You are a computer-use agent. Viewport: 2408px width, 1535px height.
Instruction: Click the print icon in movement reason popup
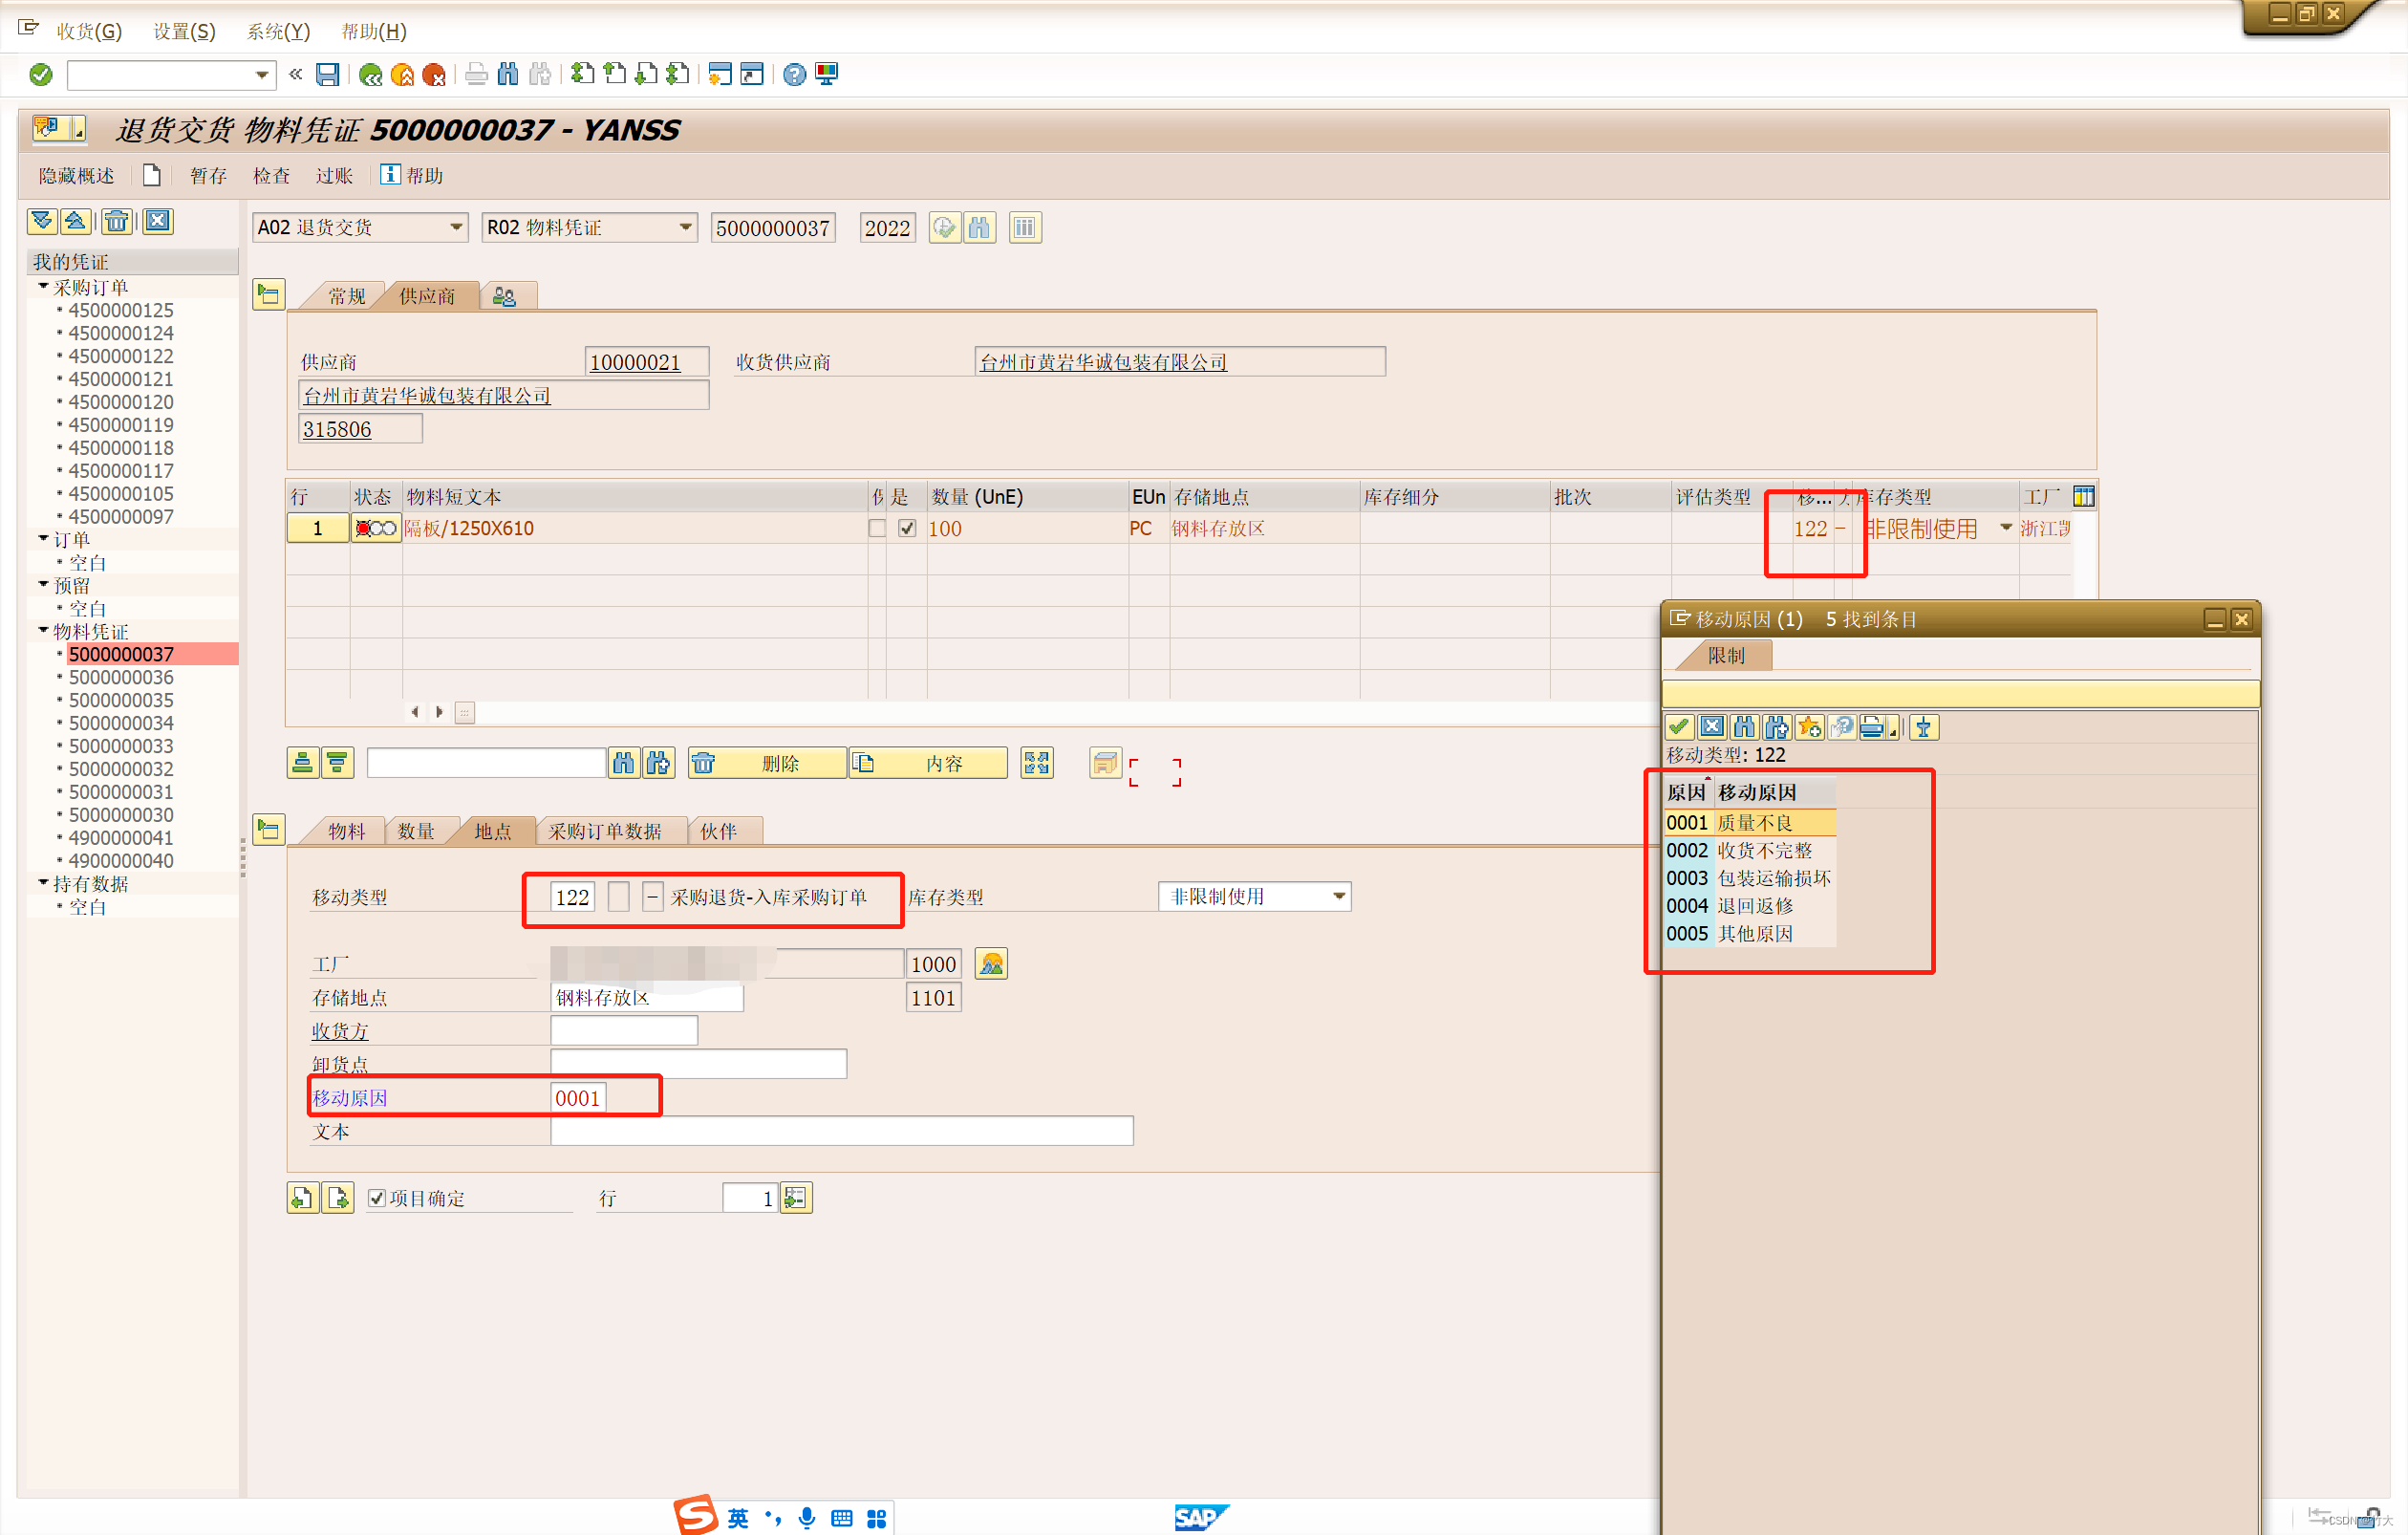[1872, 727]
